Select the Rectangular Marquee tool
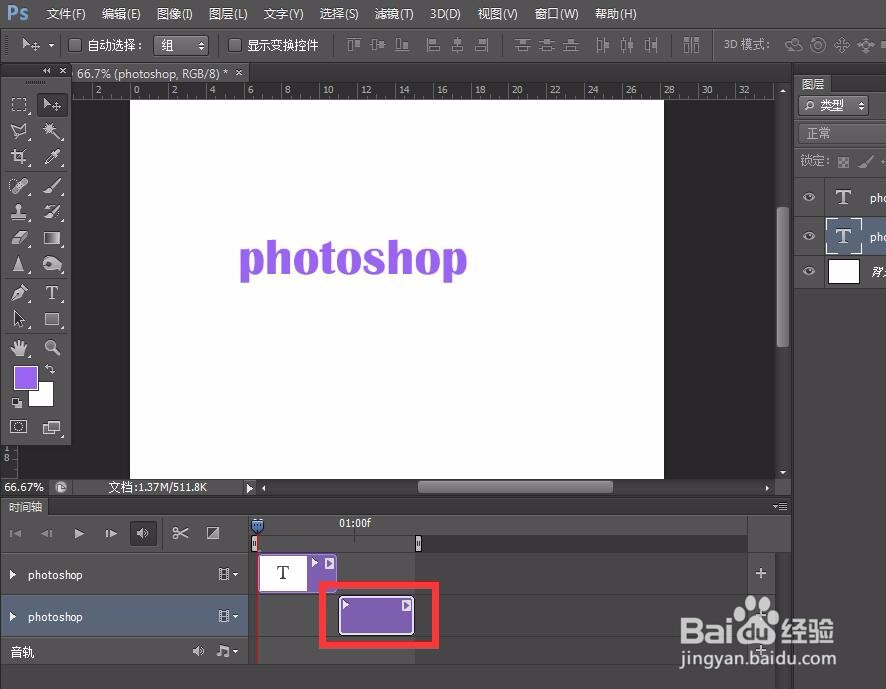 tap(19, 105)
